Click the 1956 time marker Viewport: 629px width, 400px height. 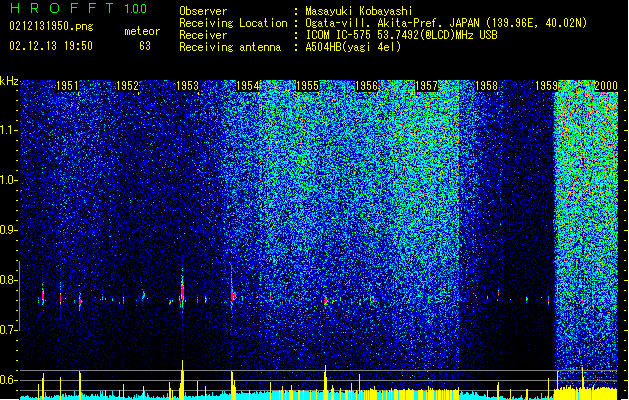[367, 86]
